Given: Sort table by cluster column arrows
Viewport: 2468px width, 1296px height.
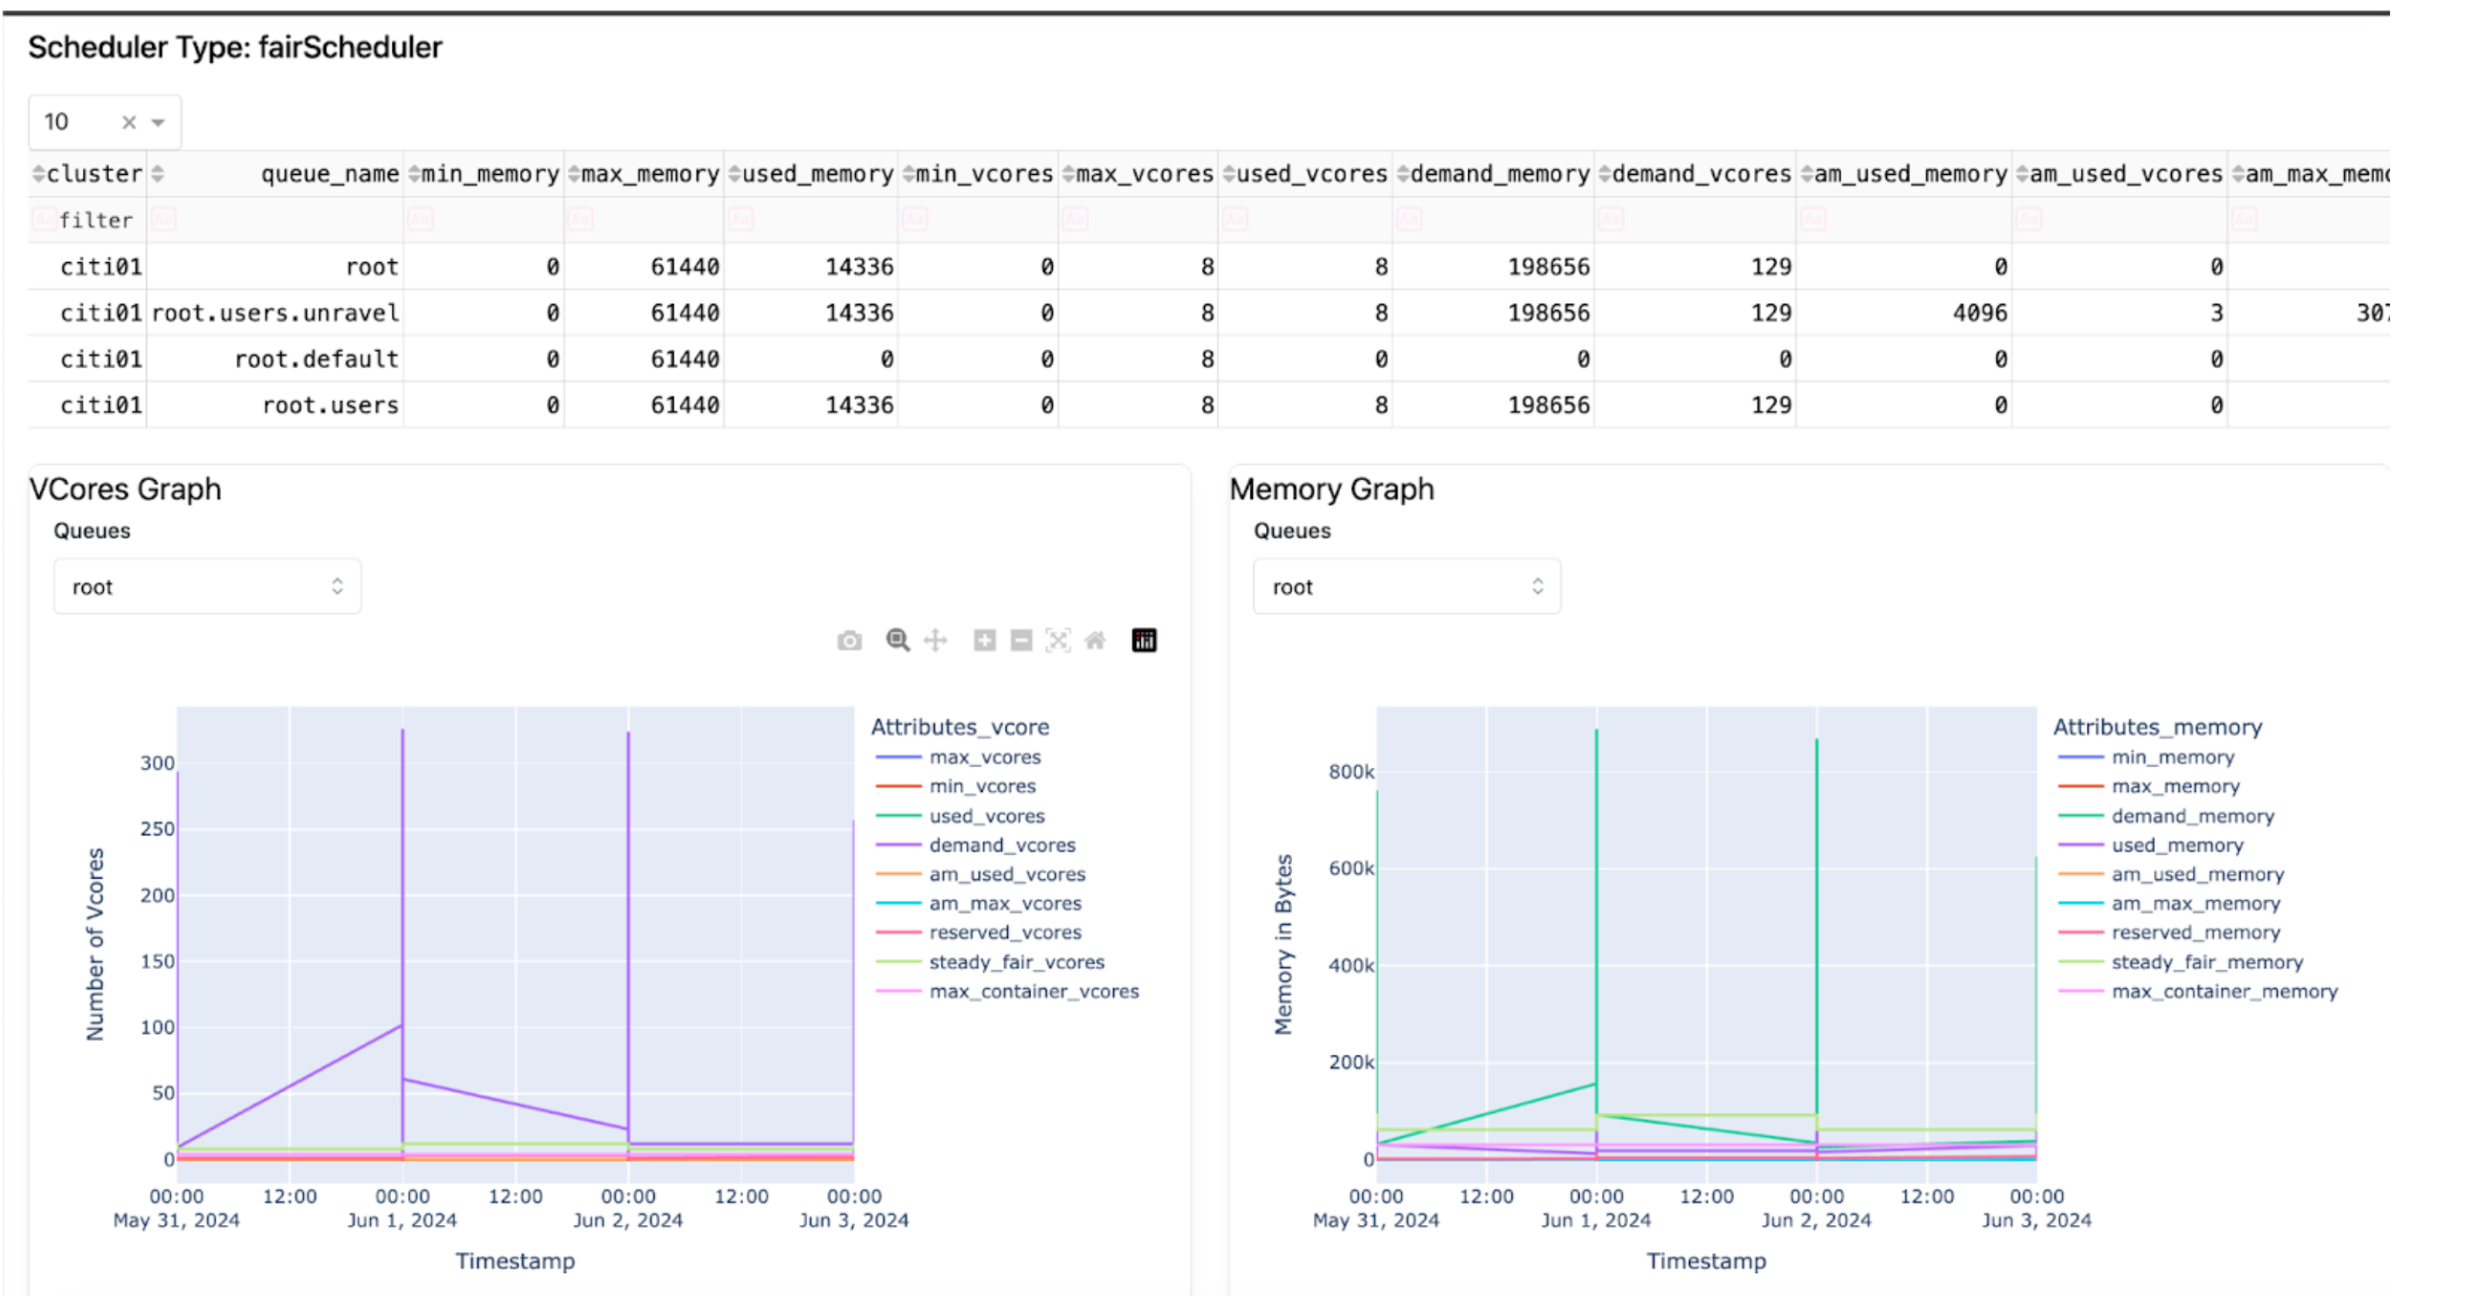Looking at the screenshot, I should pyautogui.click(x=38, y=174).
